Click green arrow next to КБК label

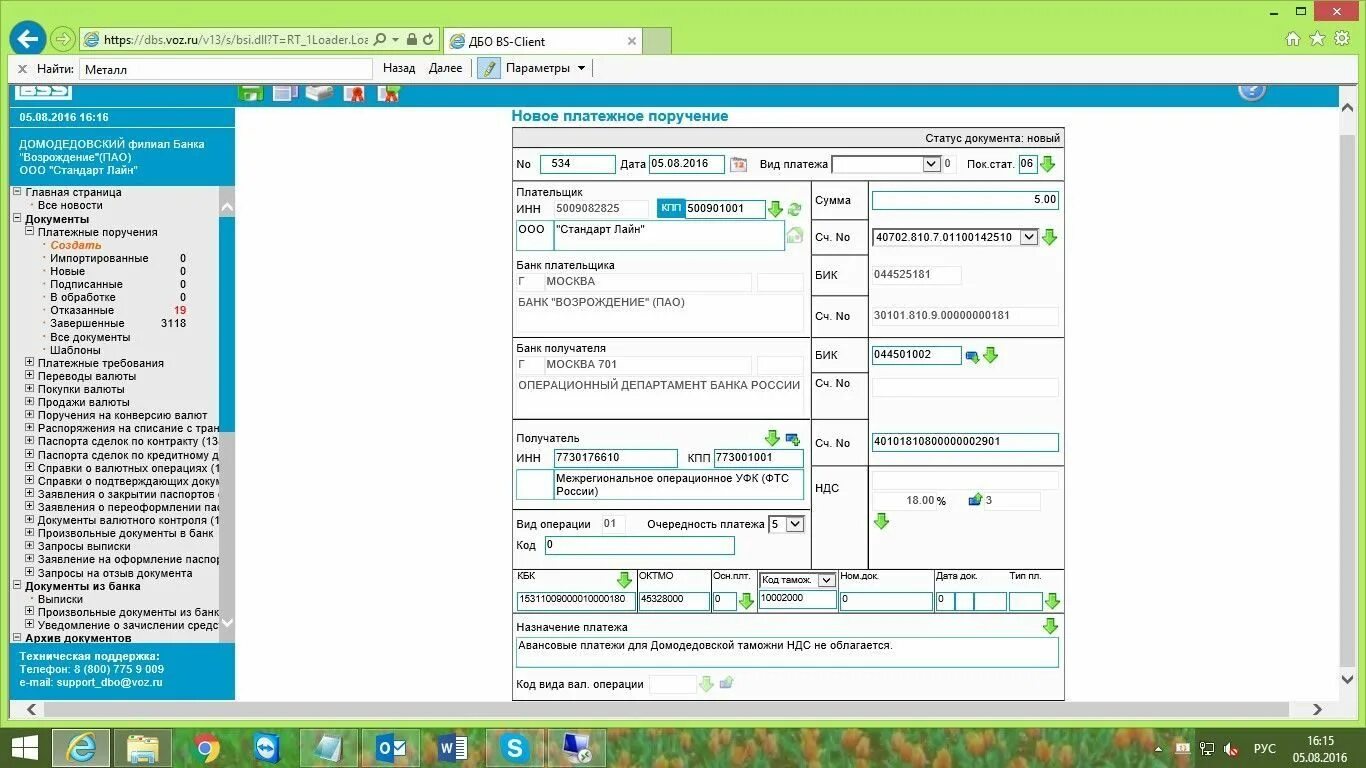click(x=624, y=580)
